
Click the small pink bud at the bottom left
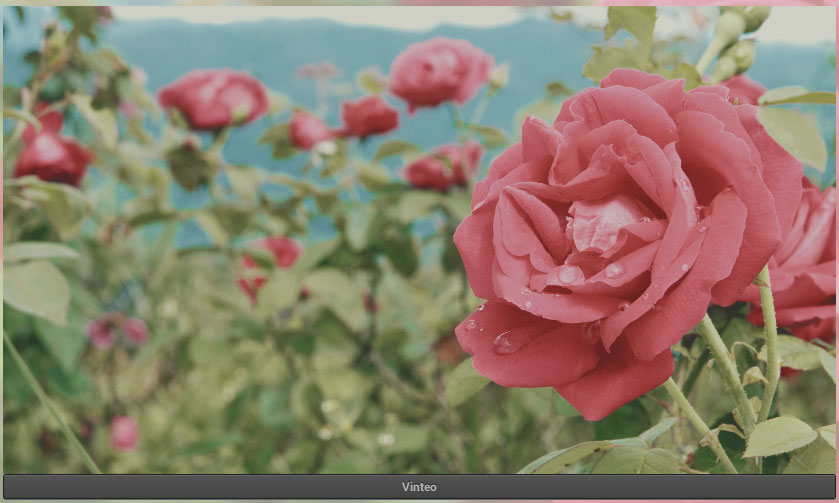(x=124, y=432)
